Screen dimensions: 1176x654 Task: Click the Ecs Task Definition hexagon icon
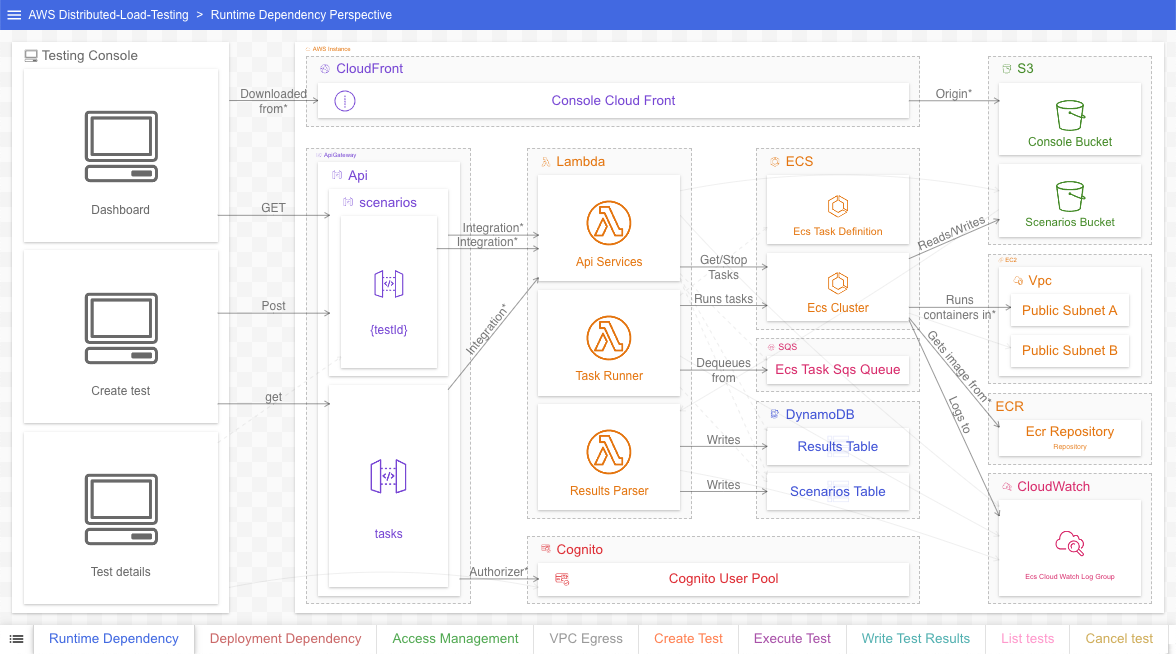[838, 206]
